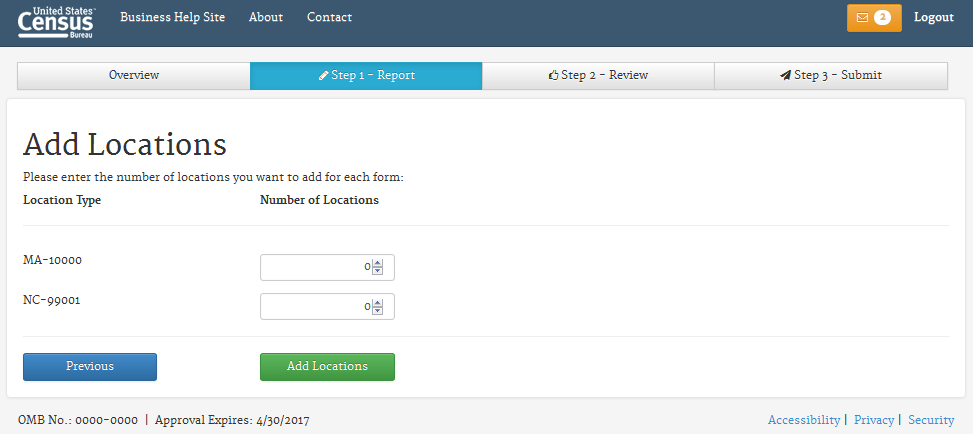Decrement NC-99001 number of locations spinner
This screenshot has width=973, height=434.
click(378, 310)
